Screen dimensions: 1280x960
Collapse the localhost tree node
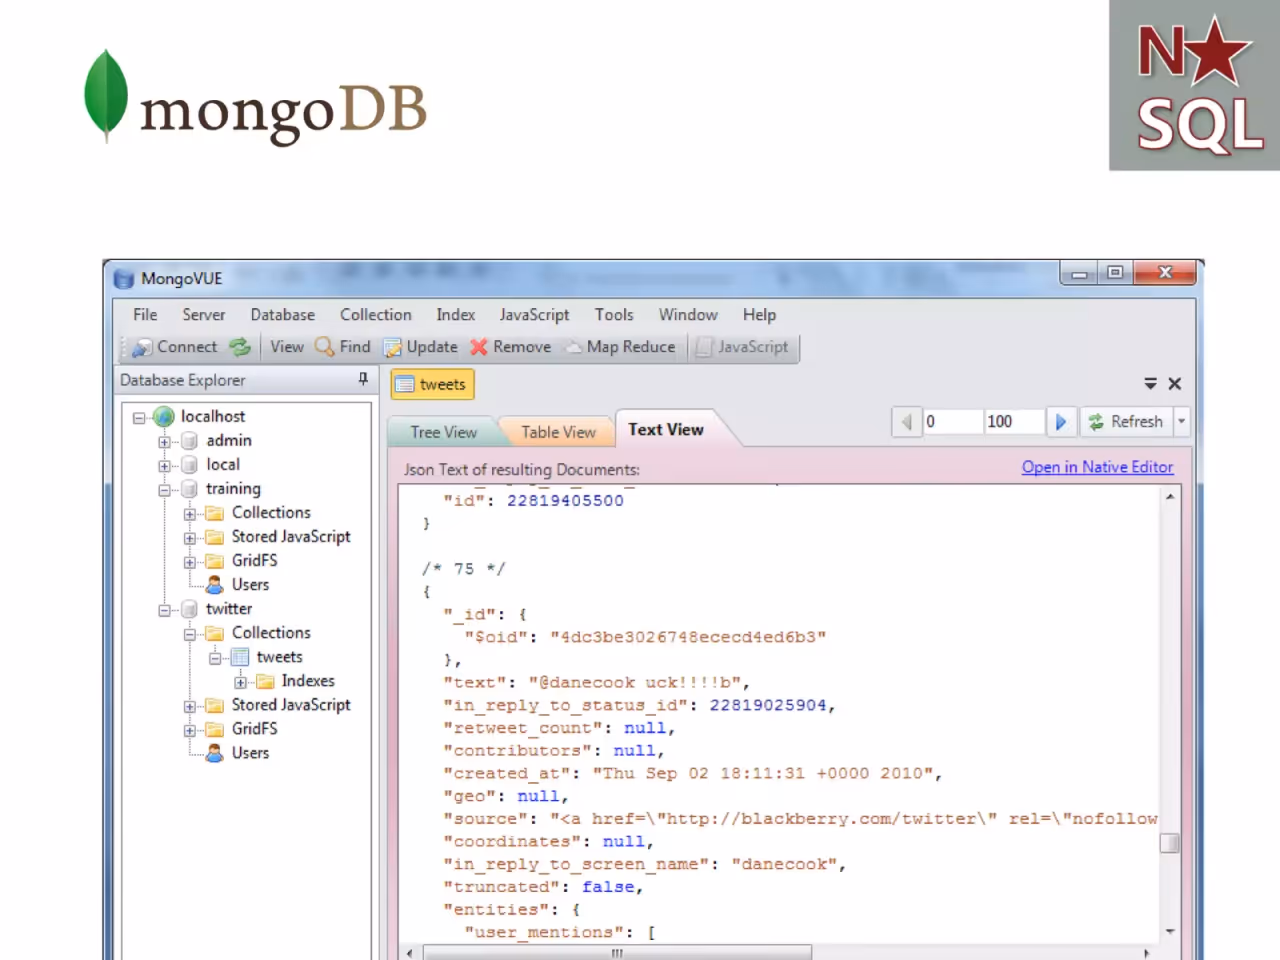tap(139, 418)
